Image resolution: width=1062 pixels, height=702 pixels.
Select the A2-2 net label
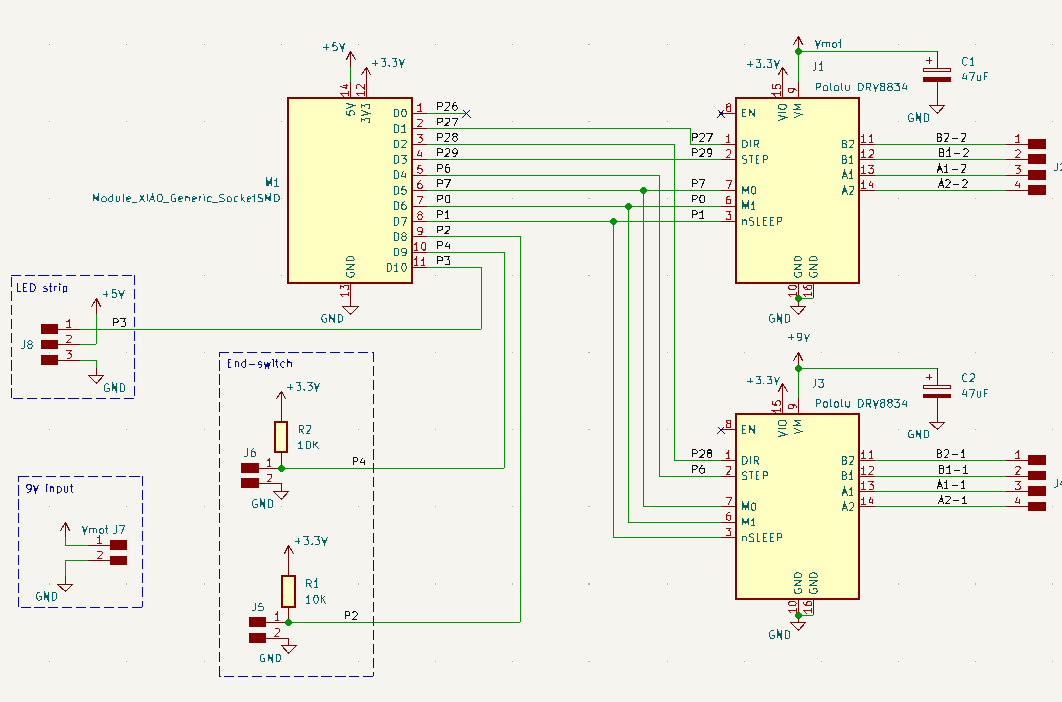953,184
